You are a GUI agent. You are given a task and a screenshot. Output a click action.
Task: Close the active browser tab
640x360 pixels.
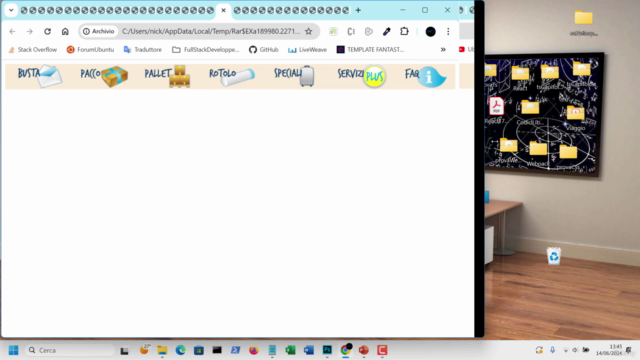pos(223,10)
